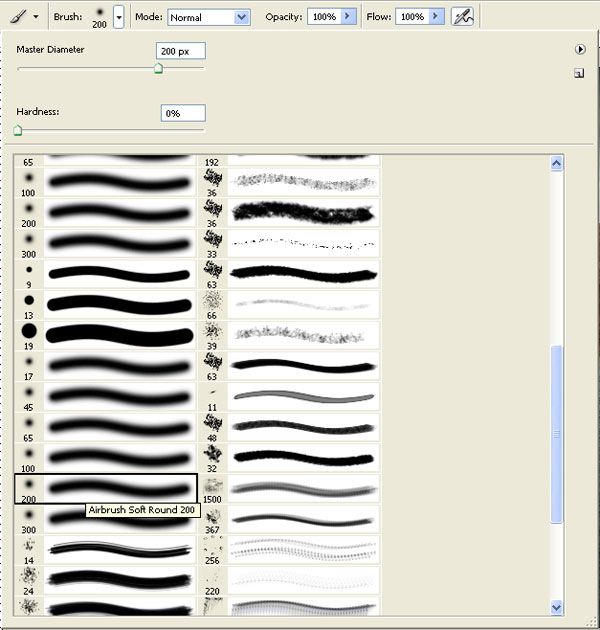Click the brush list scroll up arrow
Screen dimensions: 600x630
click(x=557, y=162)
